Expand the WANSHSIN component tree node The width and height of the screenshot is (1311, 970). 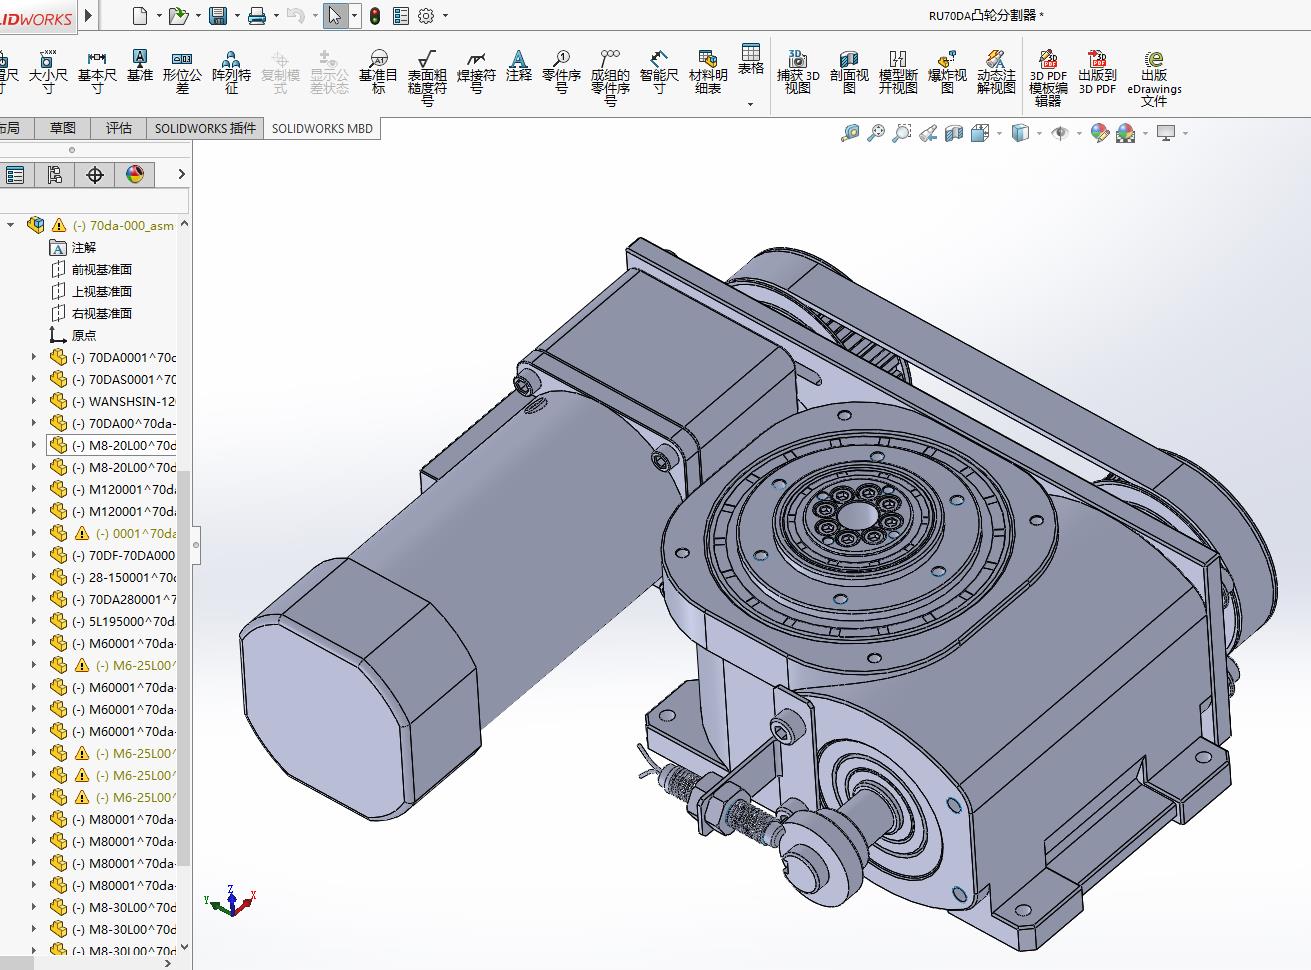pos(33,401)
